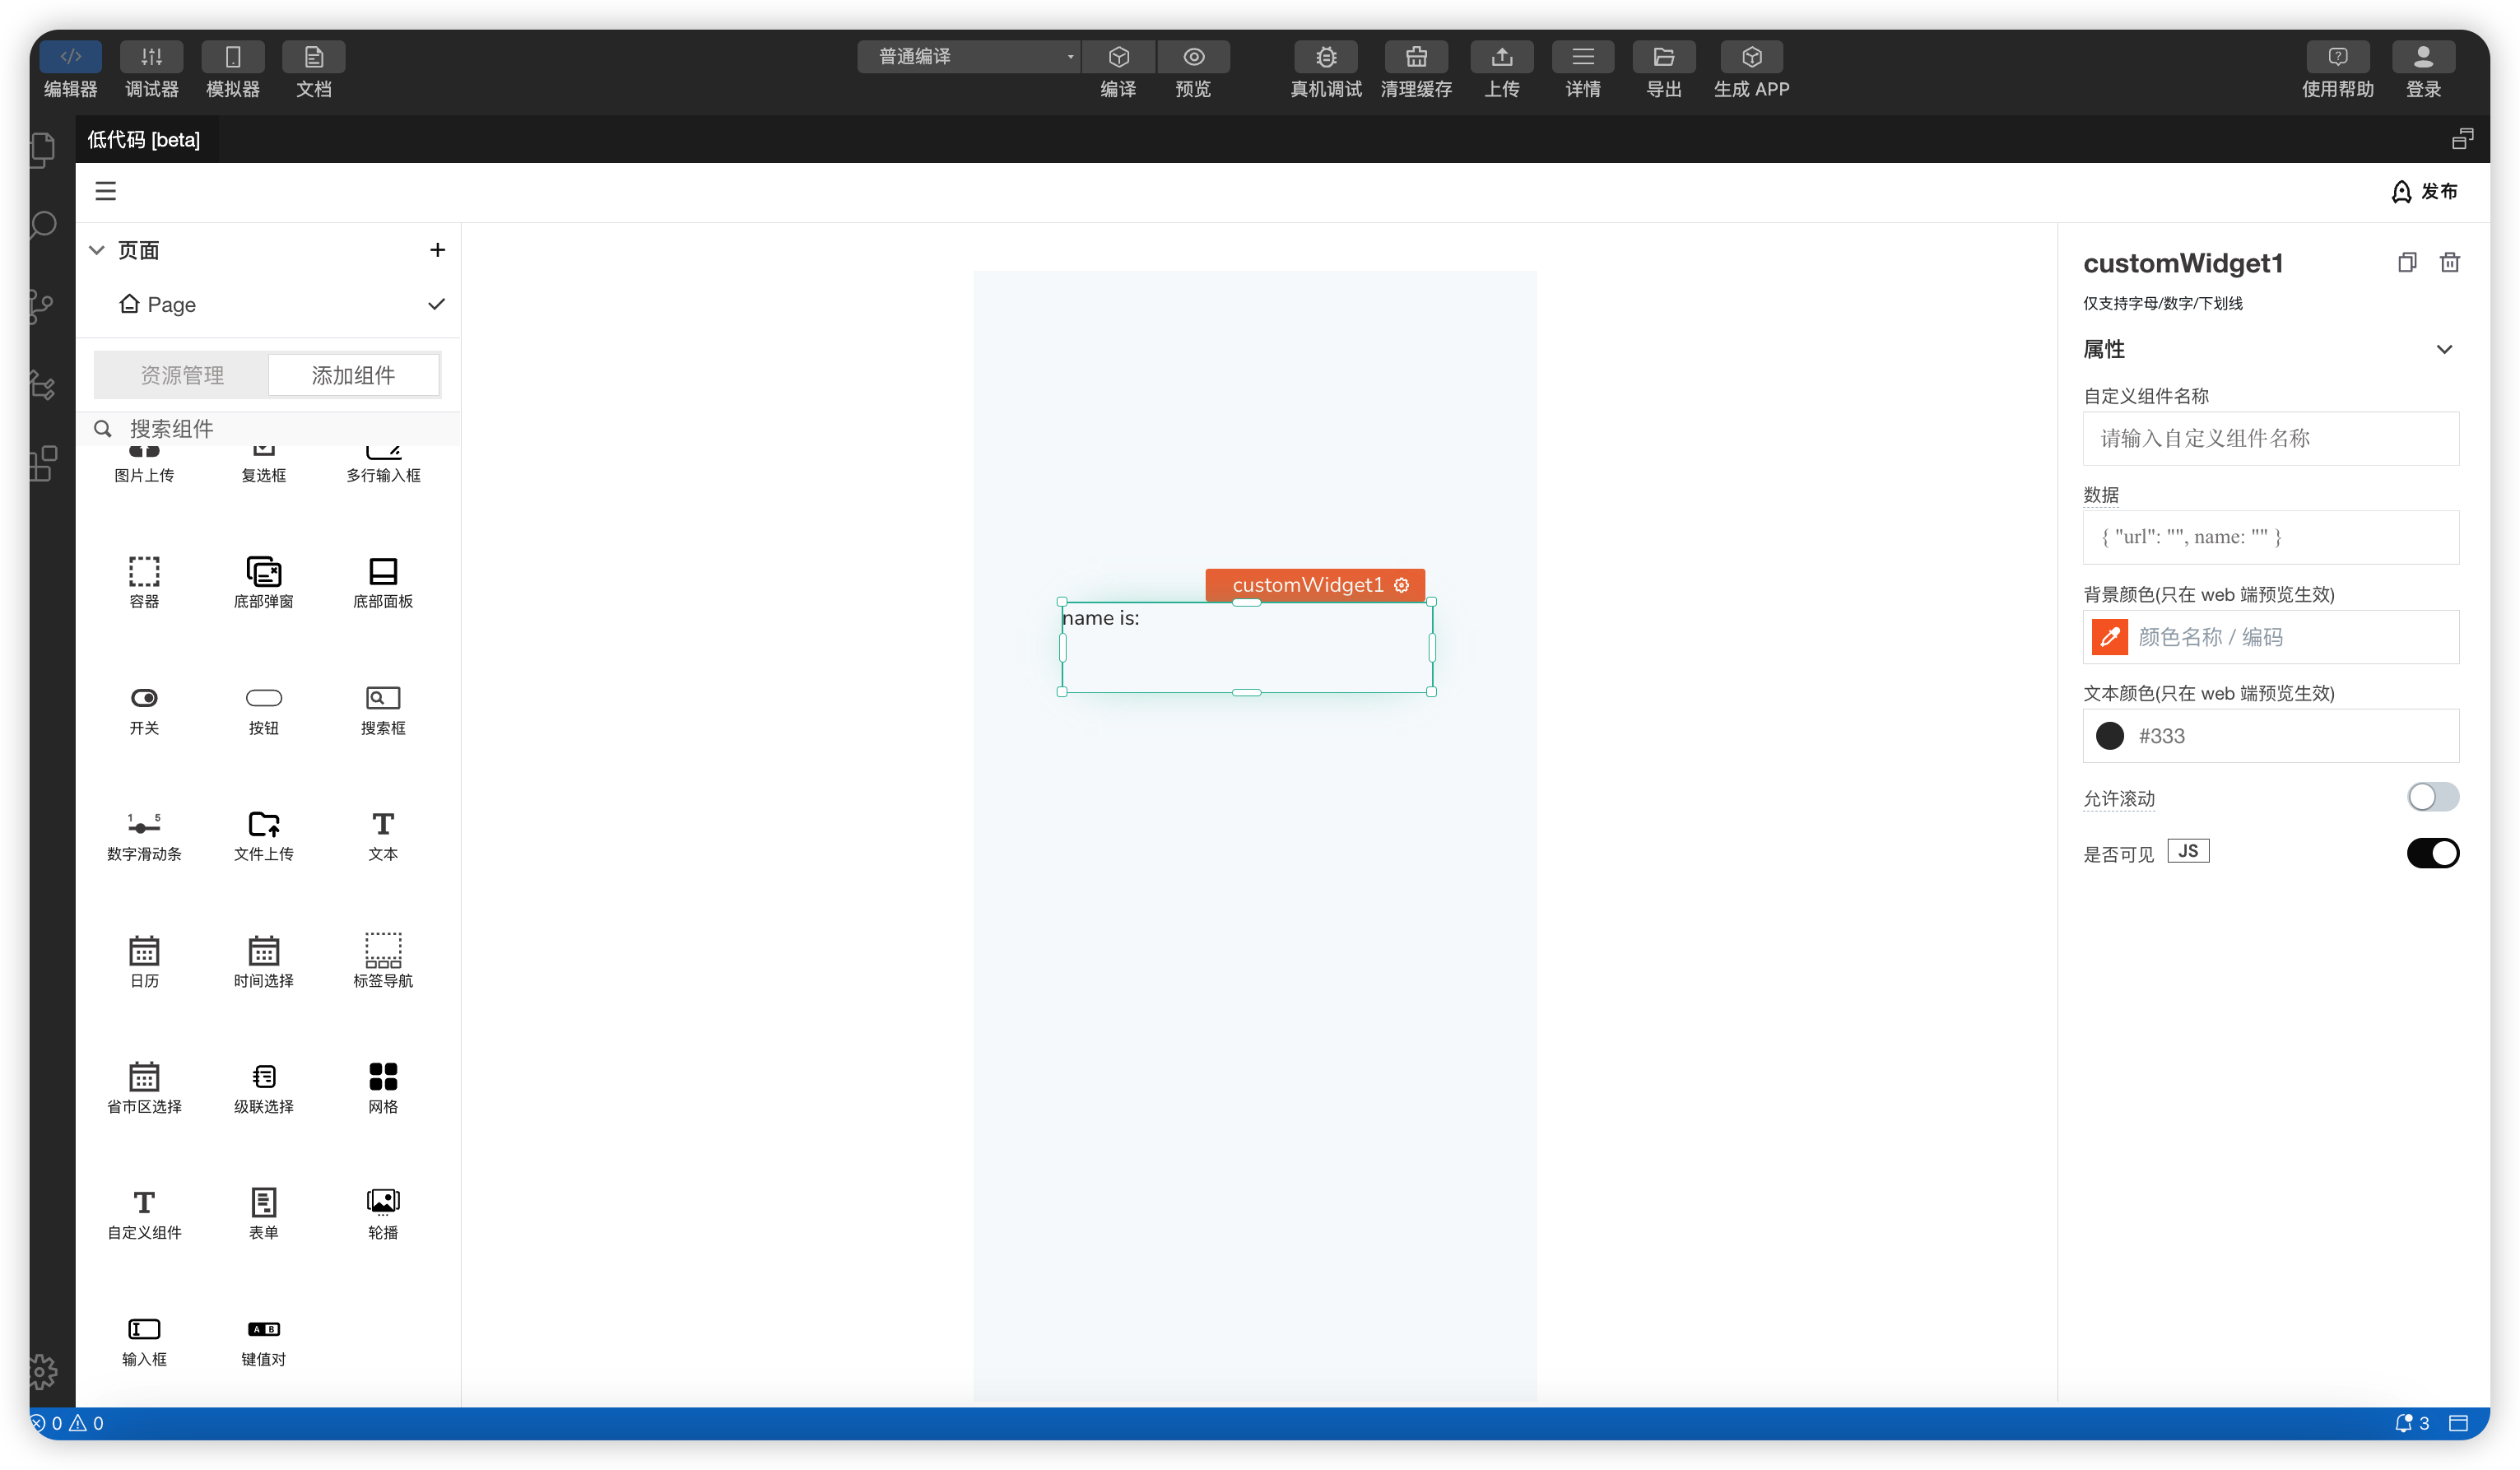Collapse the 属性 section chevron
The width and height of the screenshot is (2520, 1470).
2443,349
